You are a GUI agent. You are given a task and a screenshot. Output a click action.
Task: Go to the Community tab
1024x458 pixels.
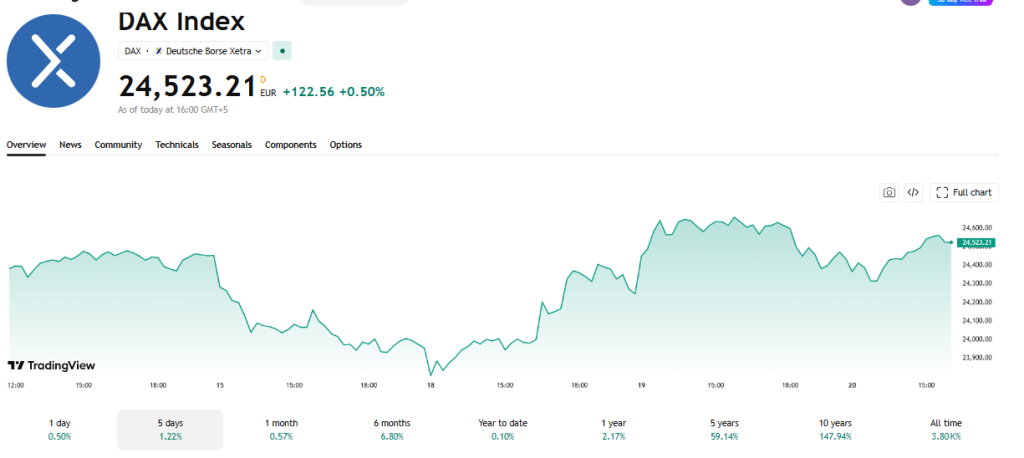(118, 145)
